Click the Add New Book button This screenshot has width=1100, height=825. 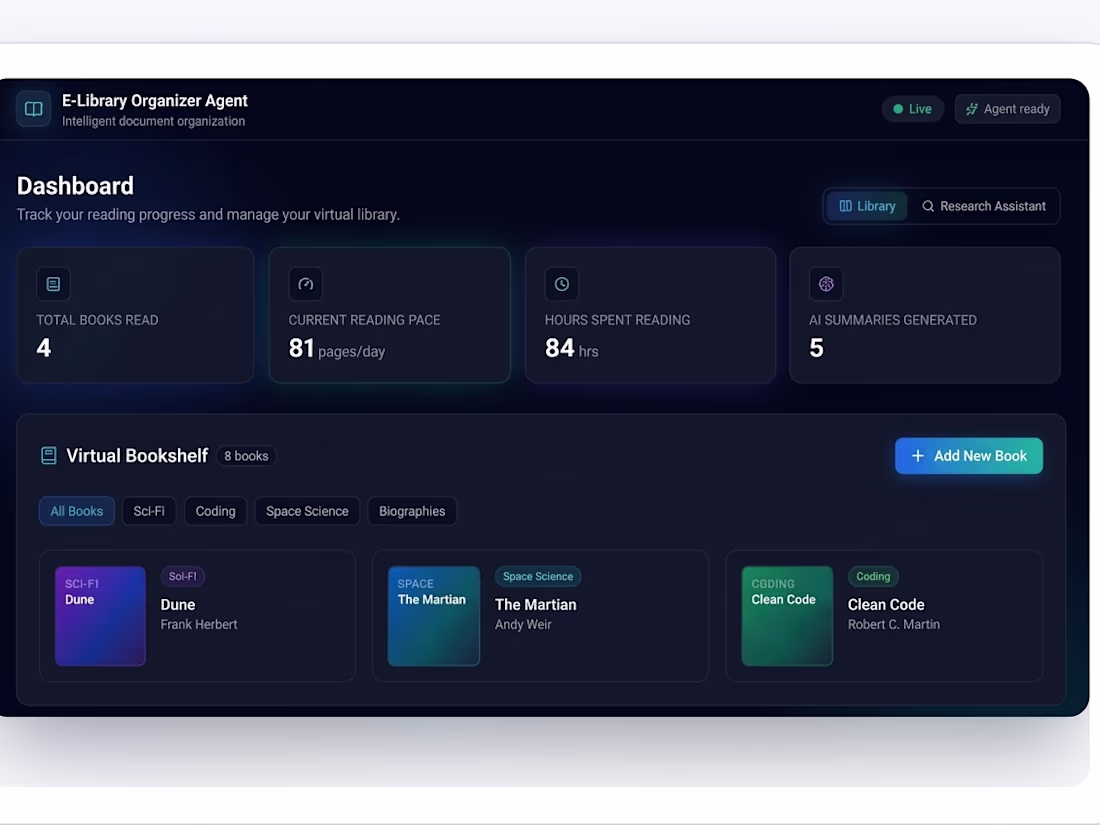click(969, 456)
